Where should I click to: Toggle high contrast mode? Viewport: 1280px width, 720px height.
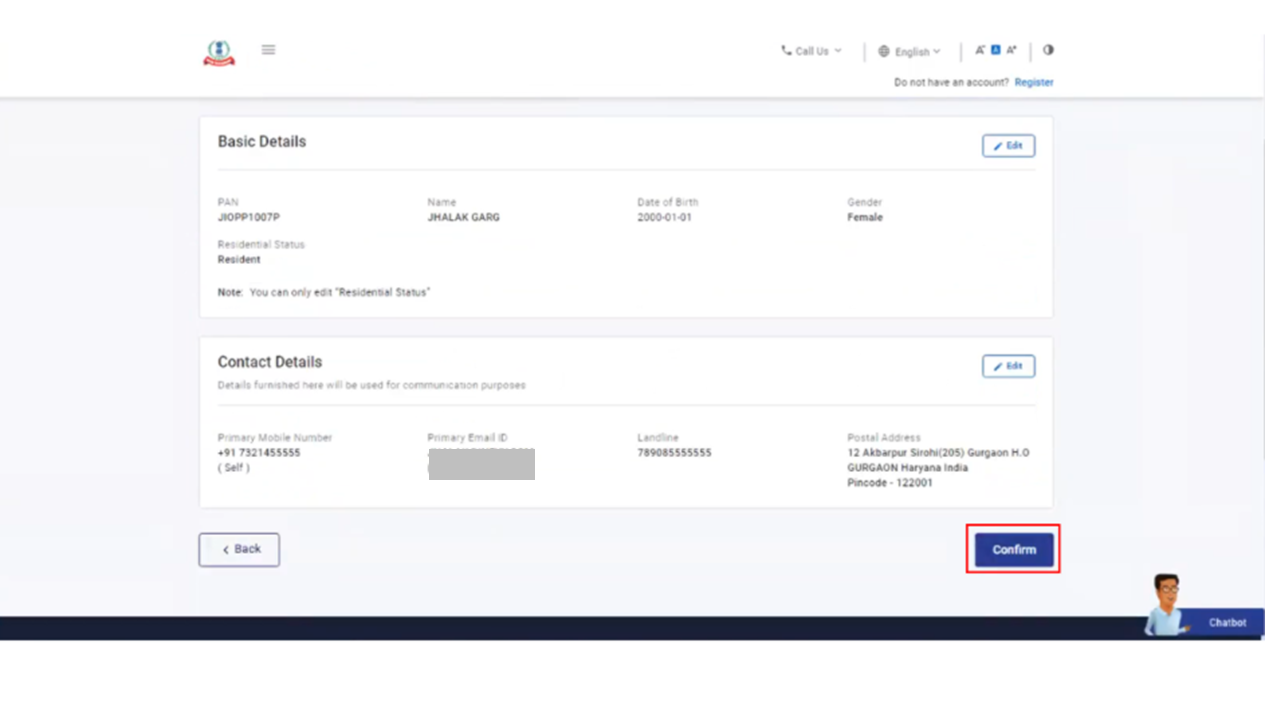1048,50
